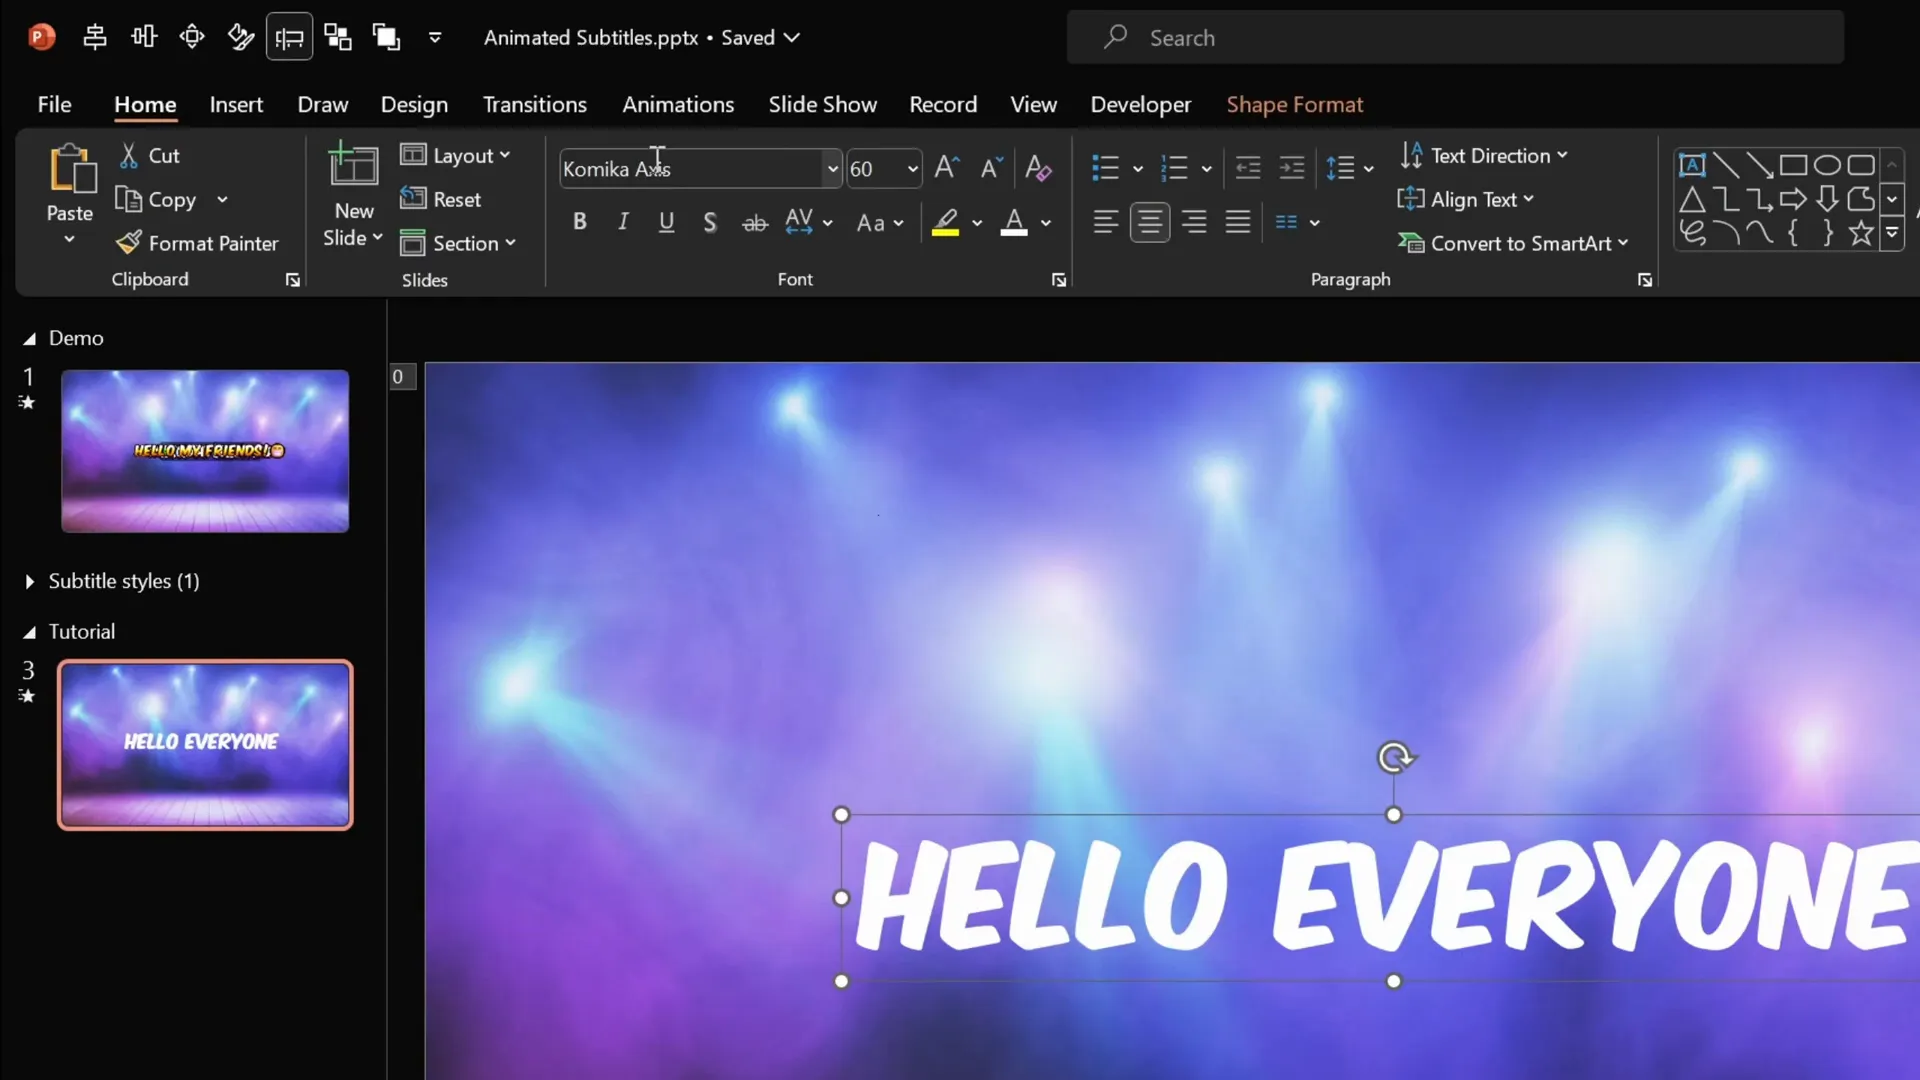Open the Slide Show tab

click(822, 104)
